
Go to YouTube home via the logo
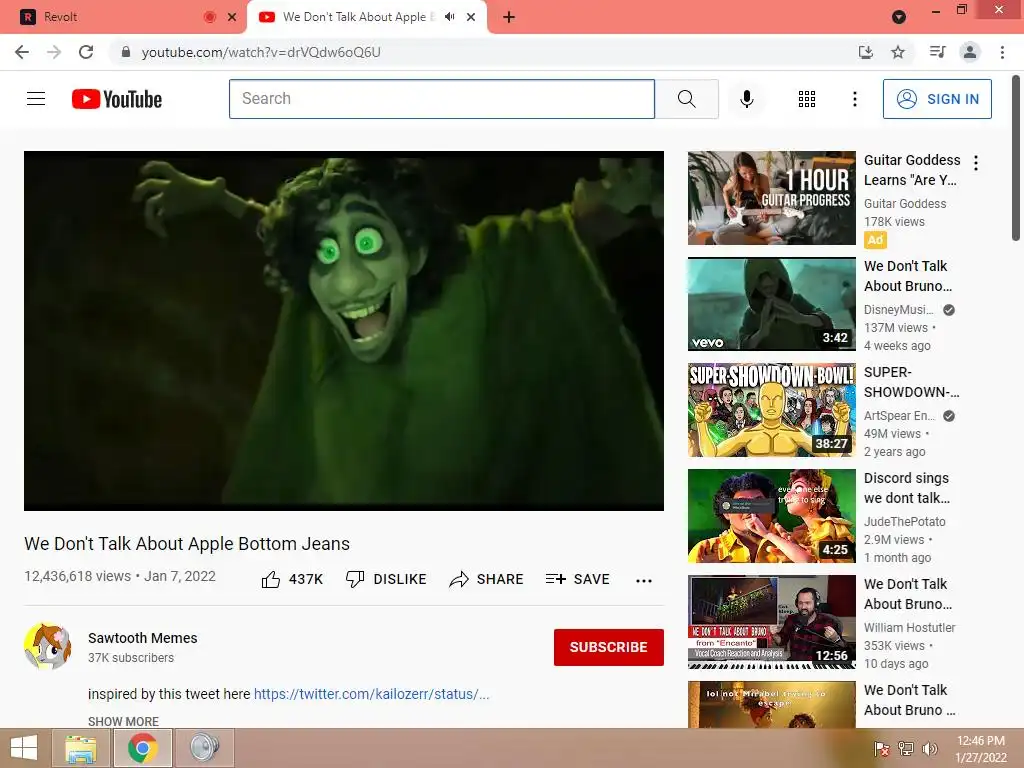coord(117,99)
